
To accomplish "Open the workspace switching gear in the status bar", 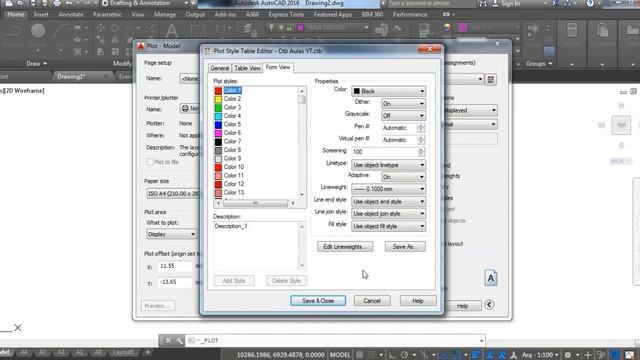I will pyautogui.click(x=567, y=355).
